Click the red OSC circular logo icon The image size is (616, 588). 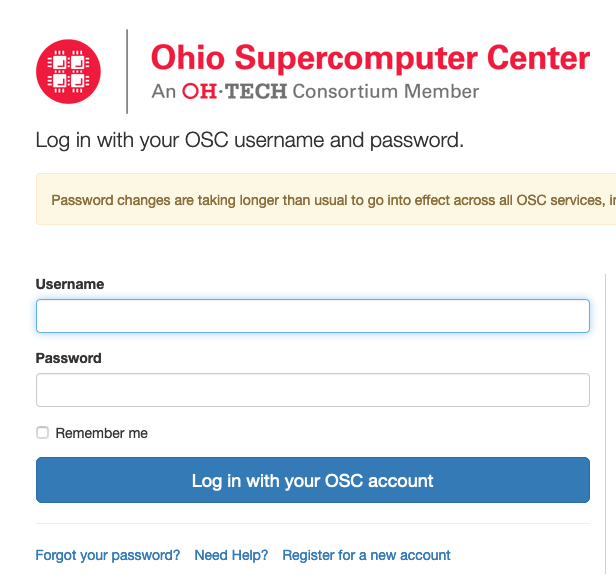pos(69,70)
